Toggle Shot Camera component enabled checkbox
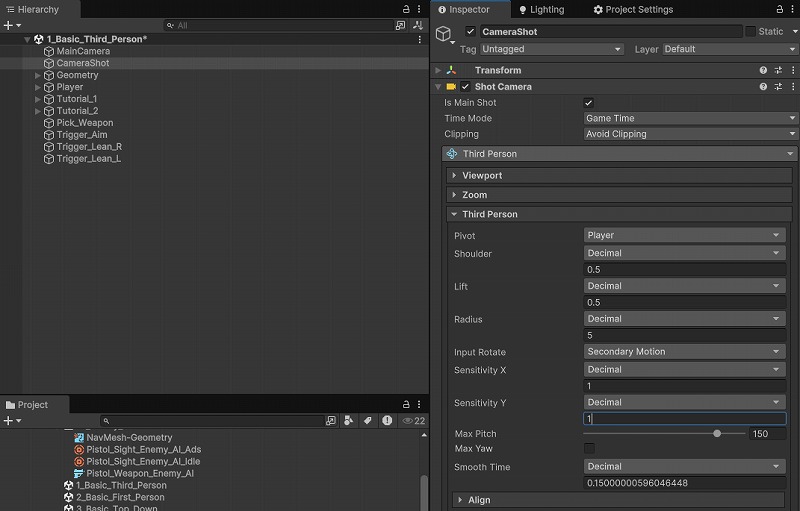 pyautogui.click(x=465, y=87)
